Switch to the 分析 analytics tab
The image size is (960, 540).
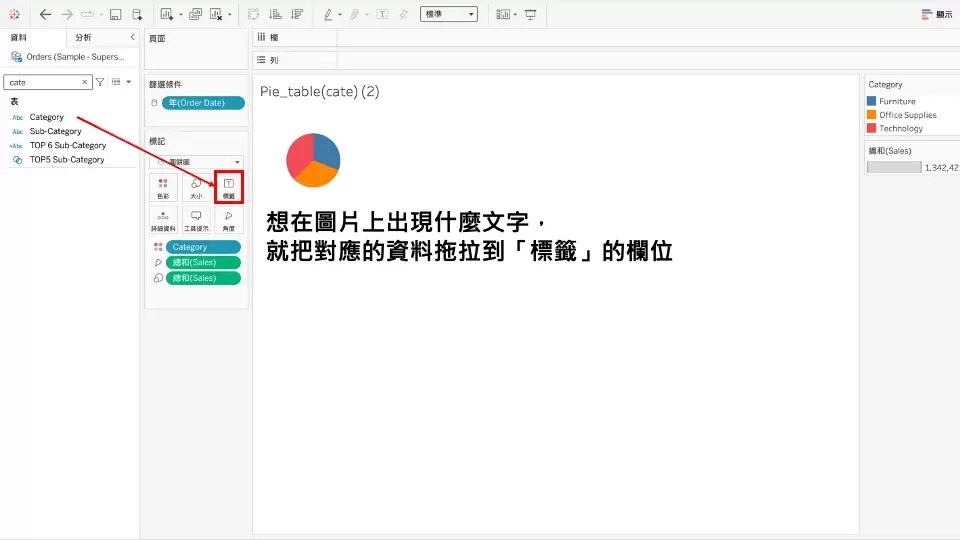click(x=83, y=37)
